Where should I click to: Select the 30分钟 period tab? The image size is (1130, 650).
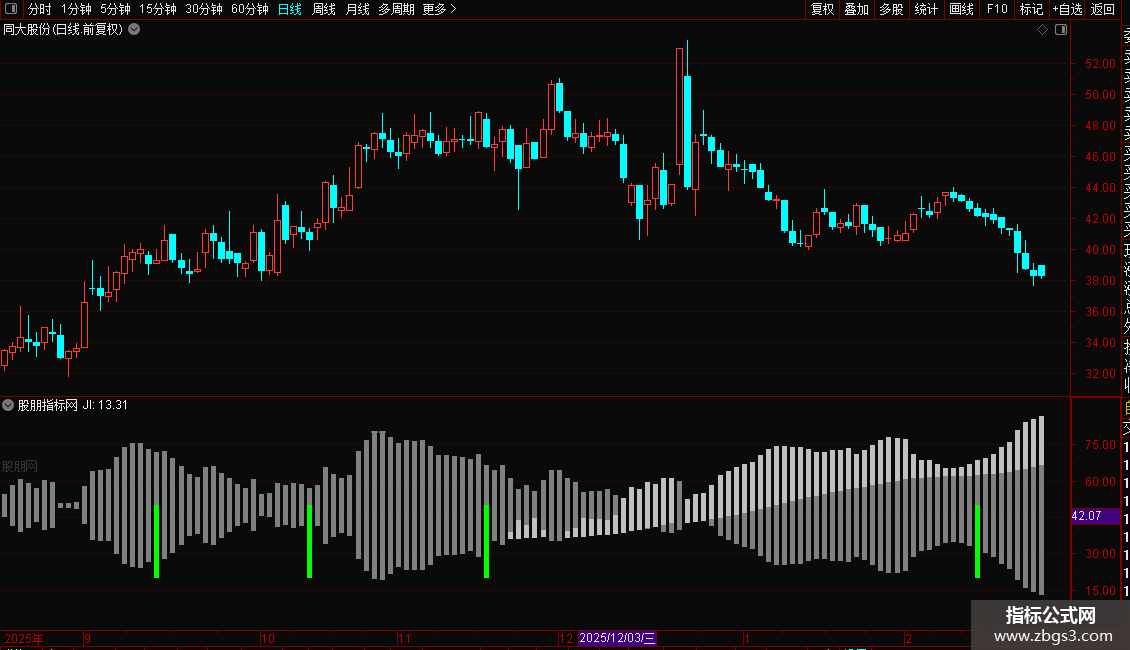204,9
